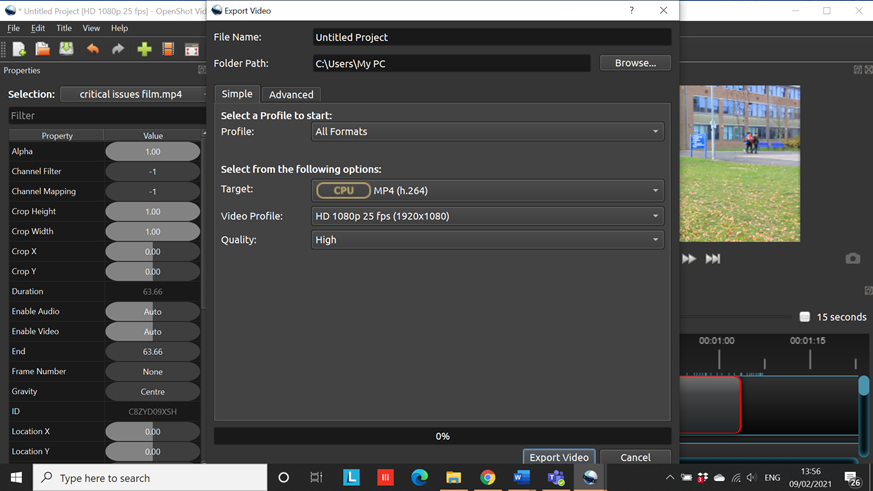Click the green Import Files plus icon
Image resolution: width=873 pixels, height=491 pixels.
pyautogui.click(x=144, y=49)
